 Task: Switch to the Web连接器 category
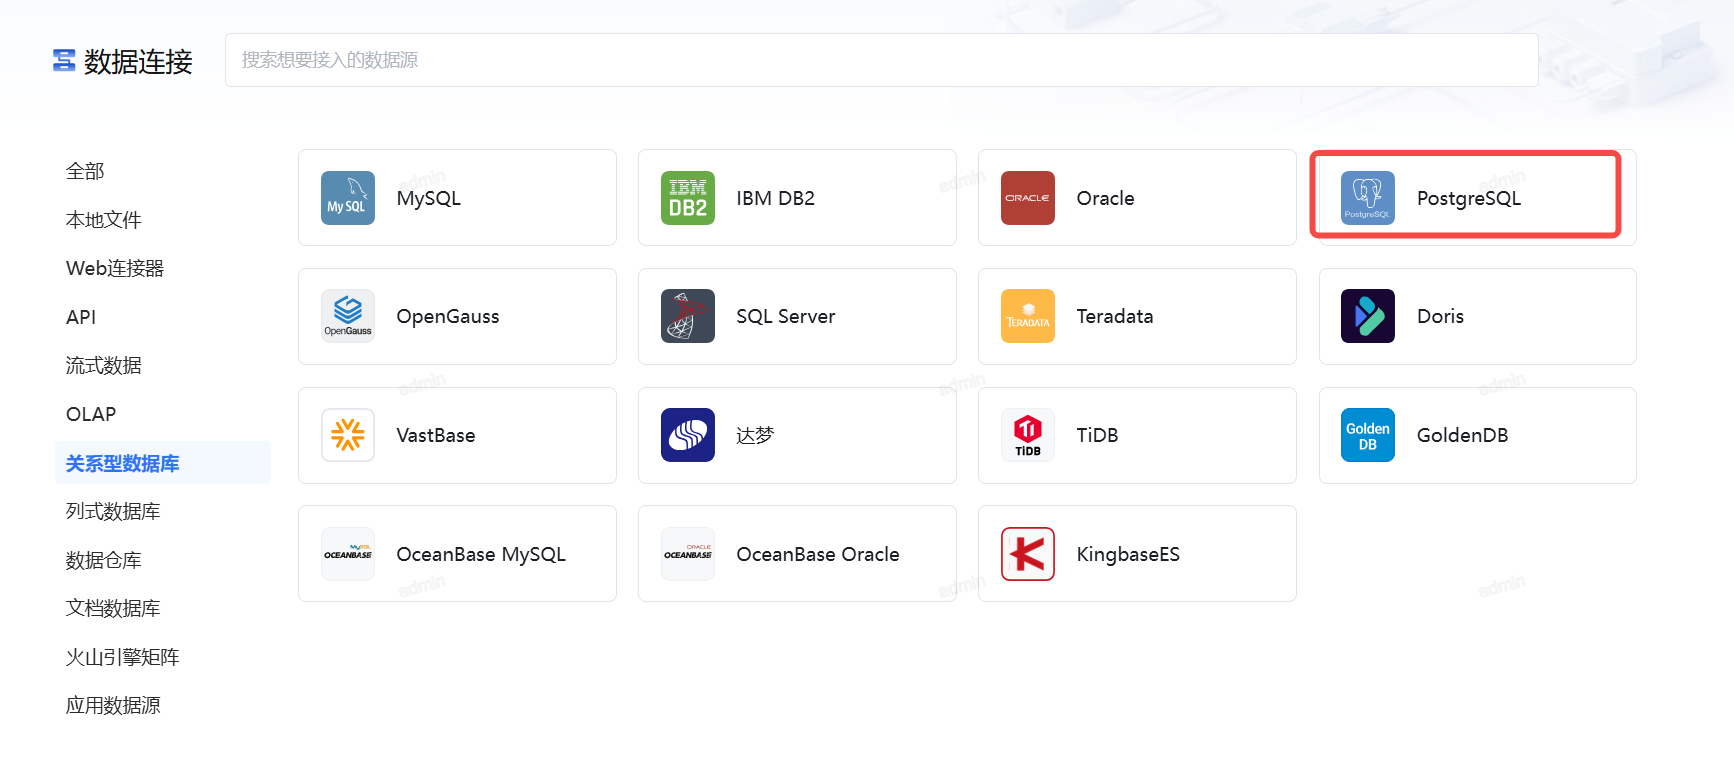115,268
